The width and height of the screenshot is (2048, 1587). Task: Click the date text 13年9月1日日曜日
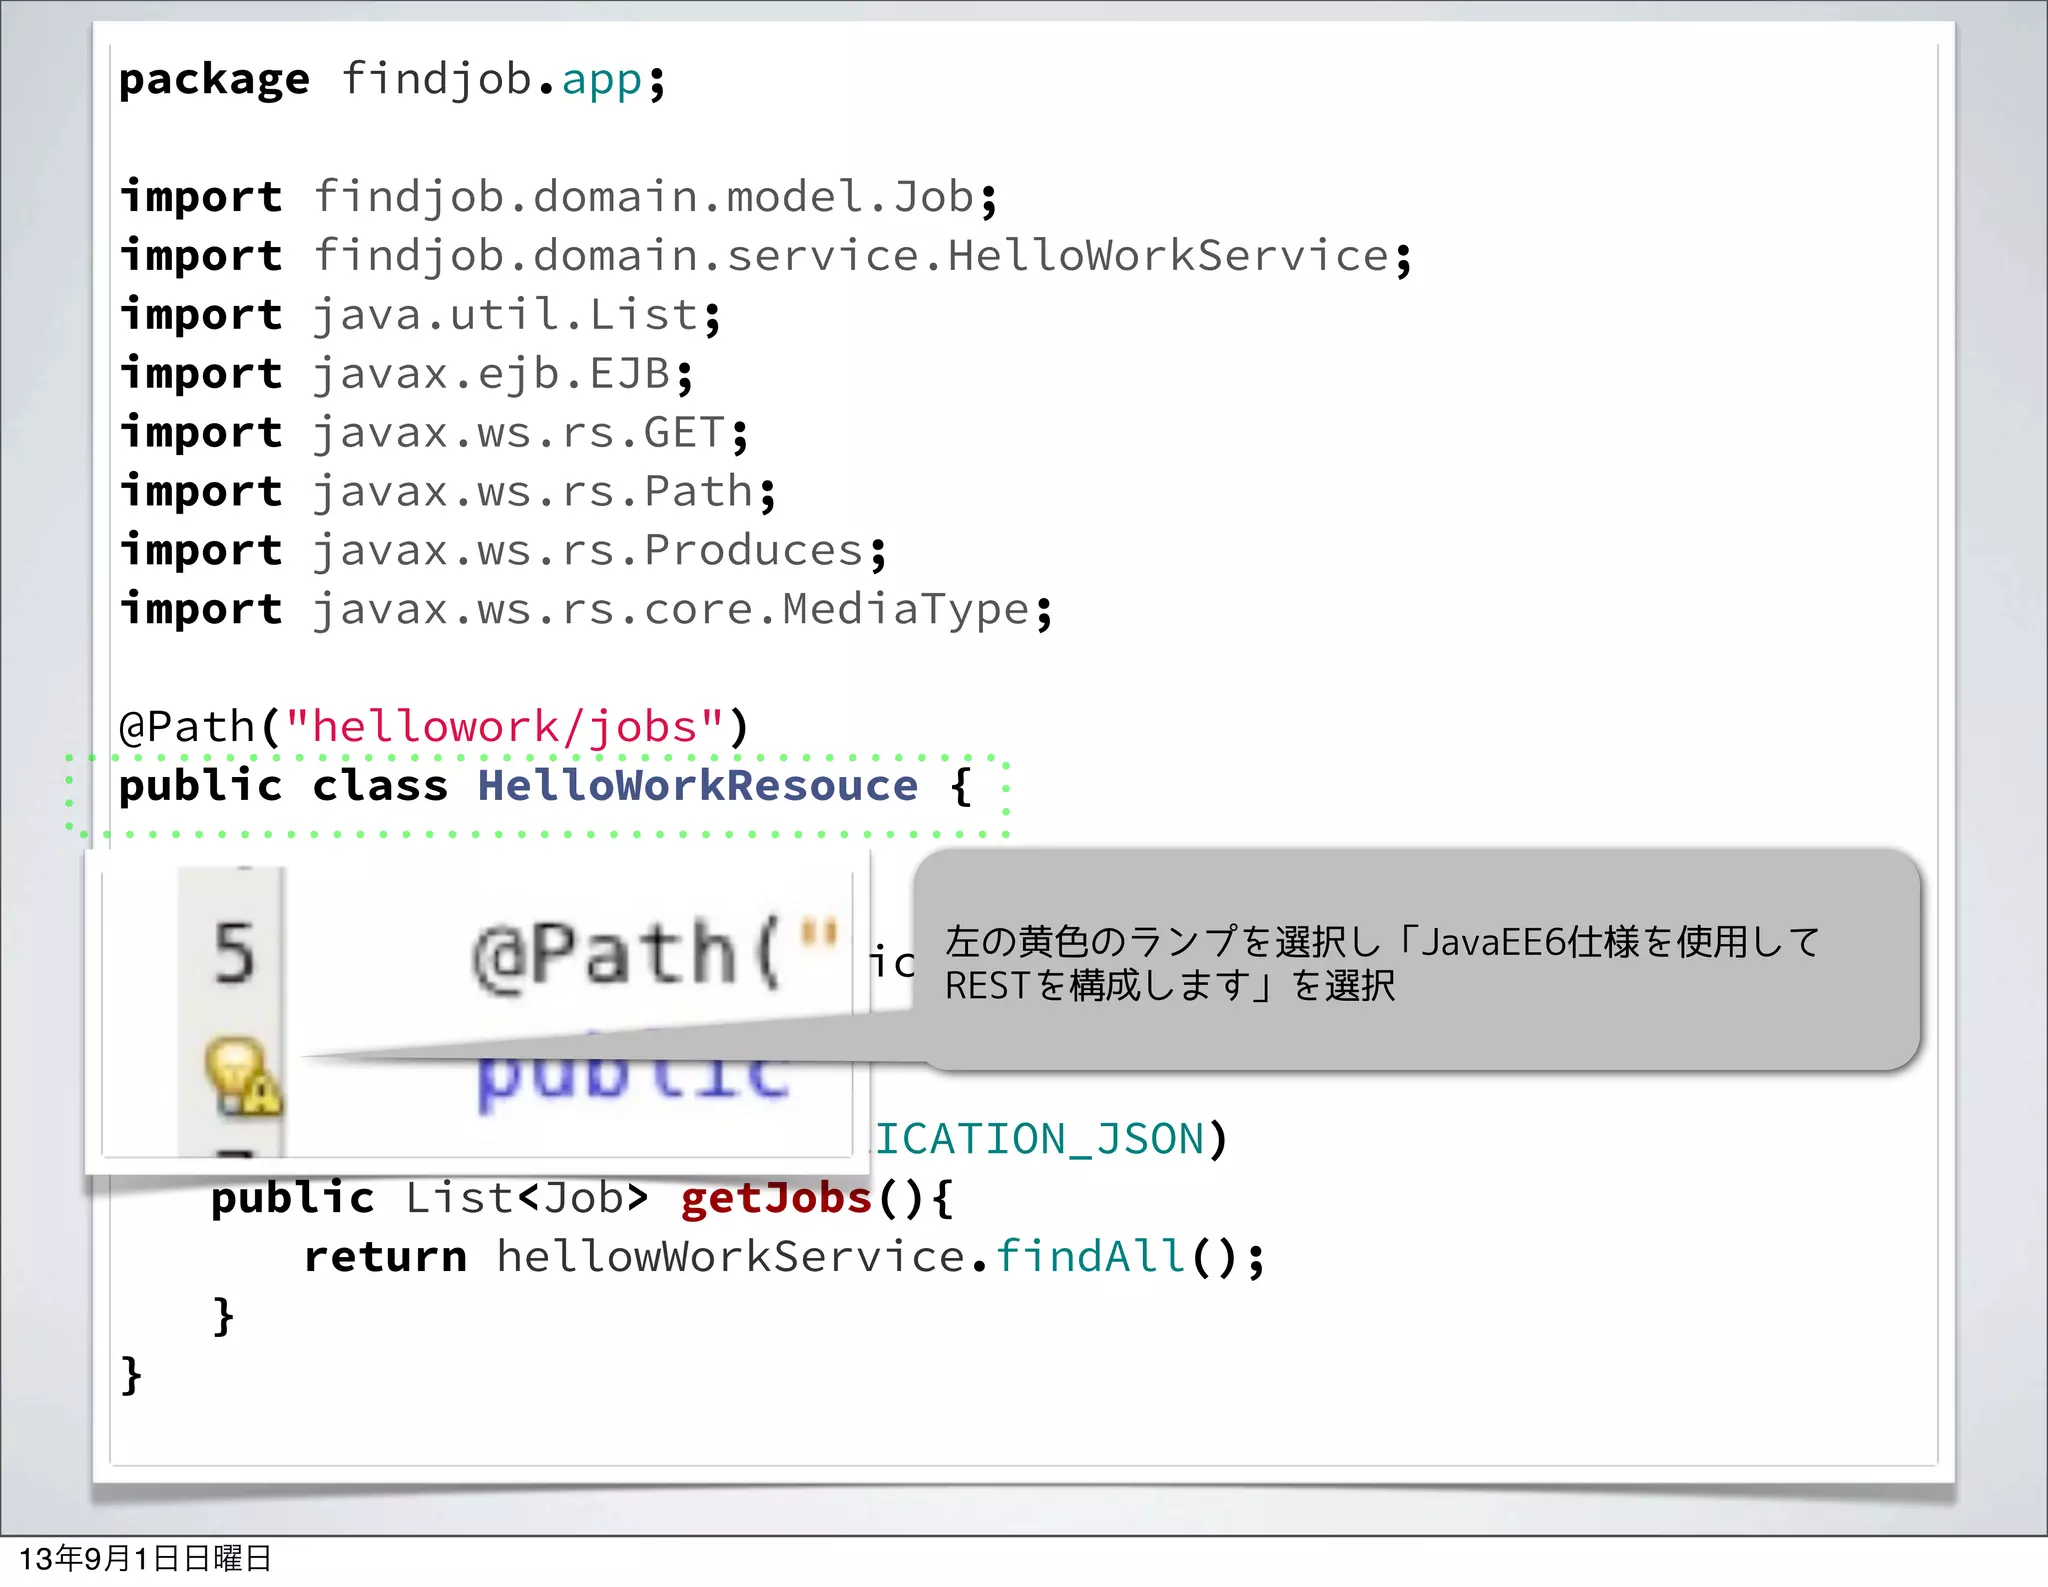point(145,1559)
